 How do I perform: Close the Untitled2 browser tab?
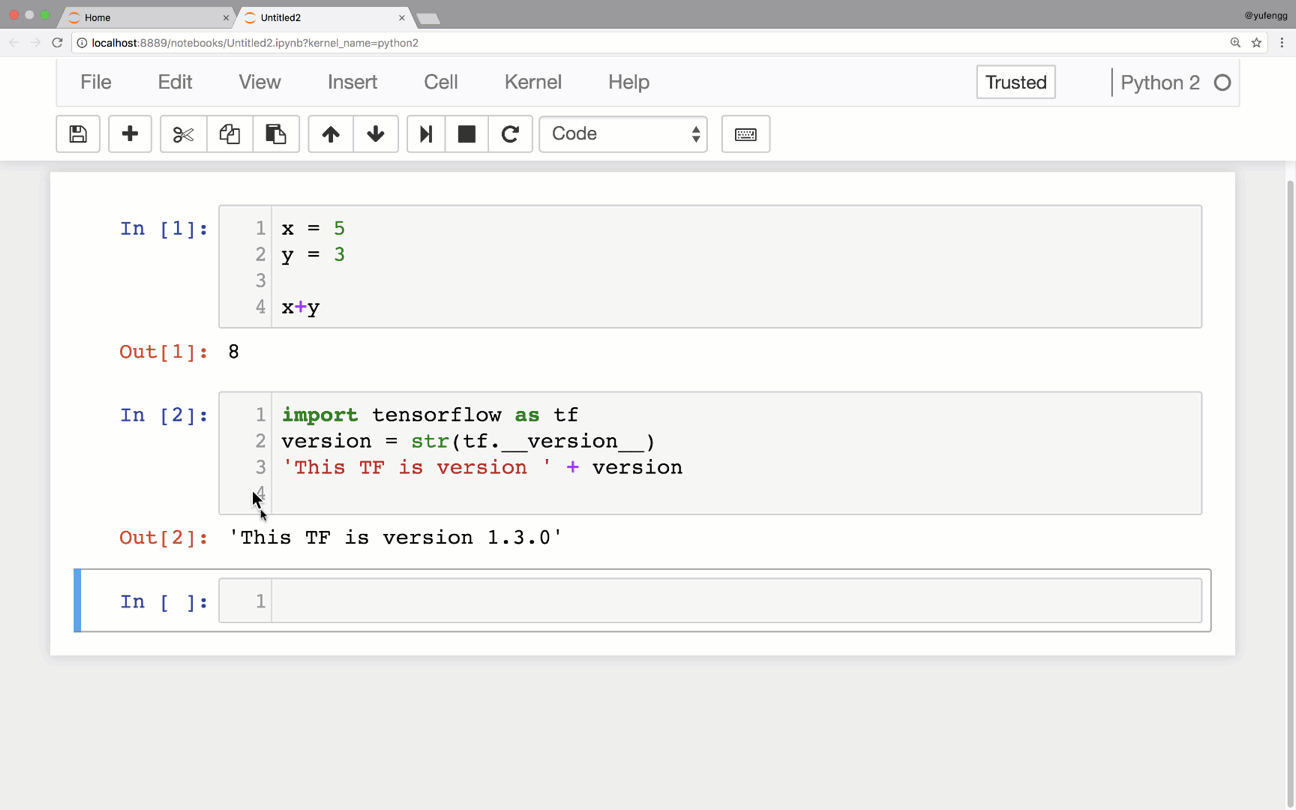tap(402, 18)
